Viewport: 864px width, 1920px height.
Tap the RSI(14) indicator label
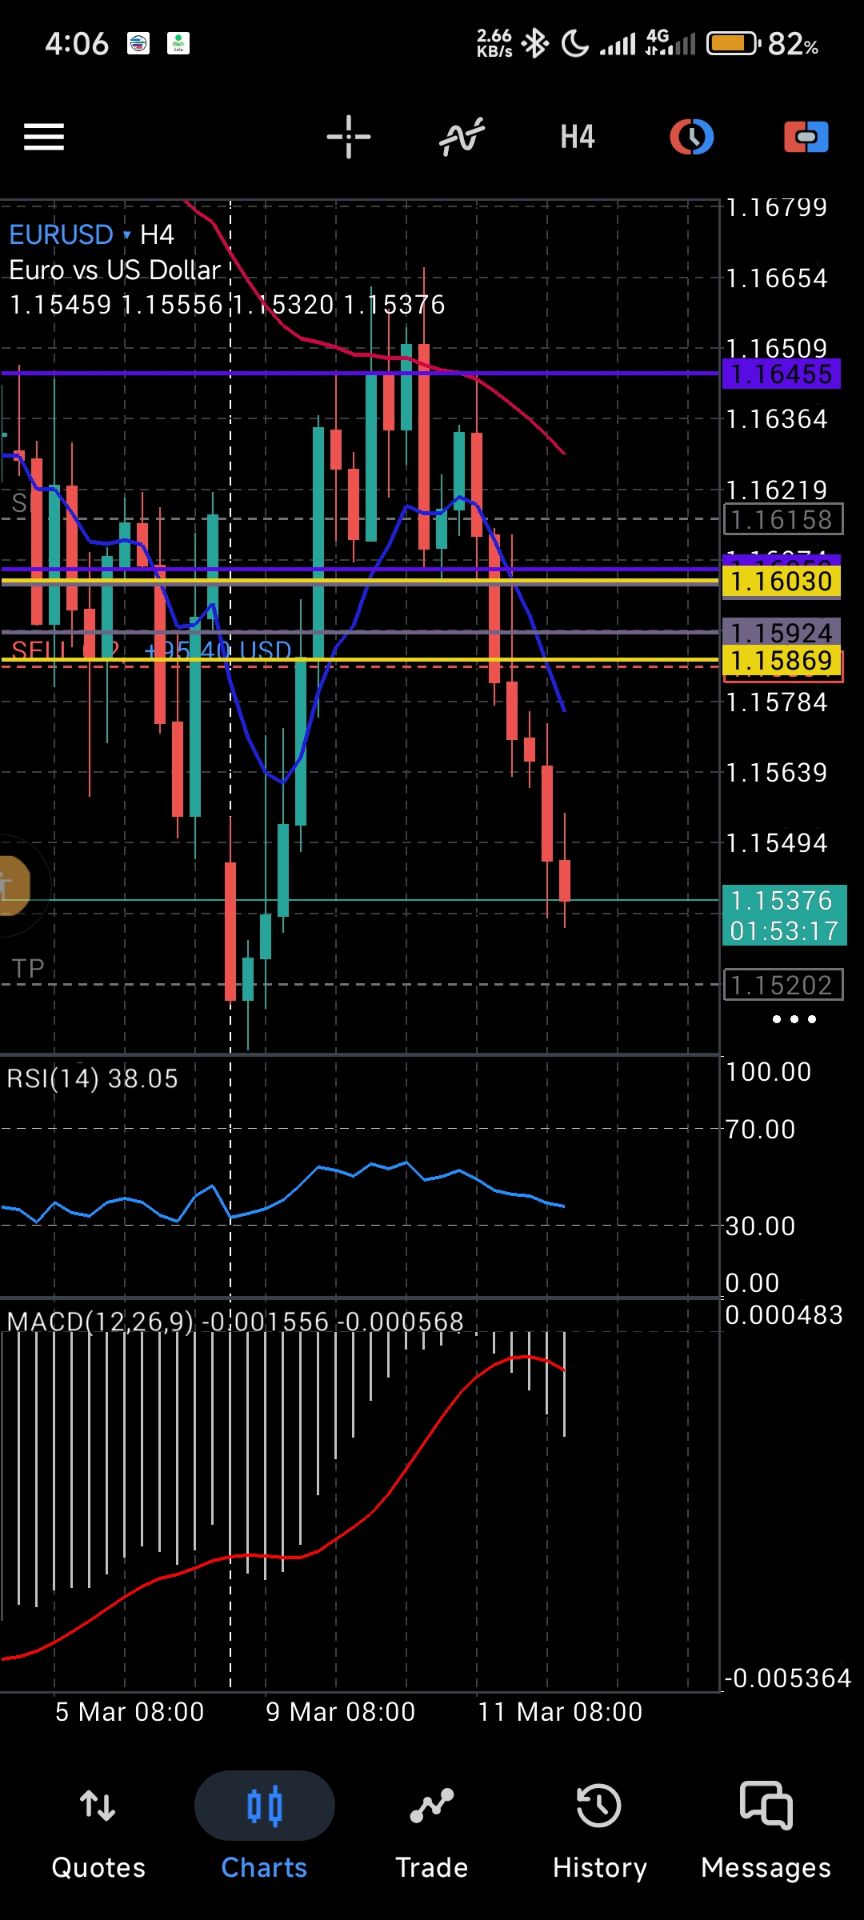coord(92,1079)
